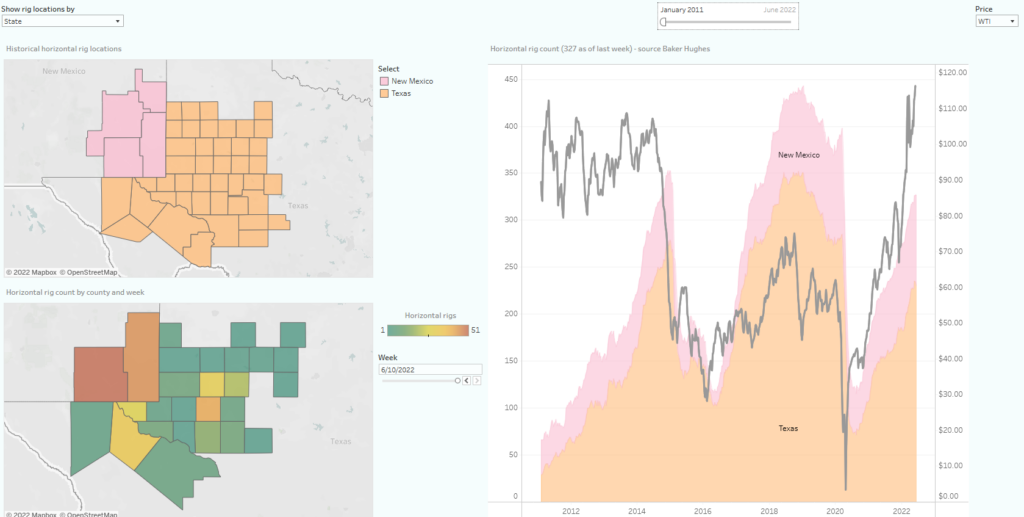Click the Week slider round handle

[x=457, y=380]
